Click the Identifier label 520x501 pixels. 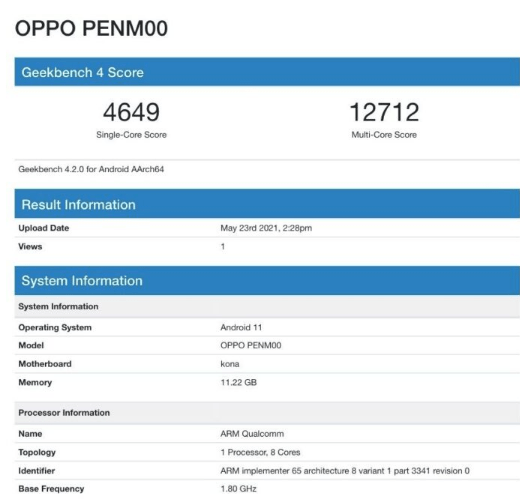[x=37, y=471]
